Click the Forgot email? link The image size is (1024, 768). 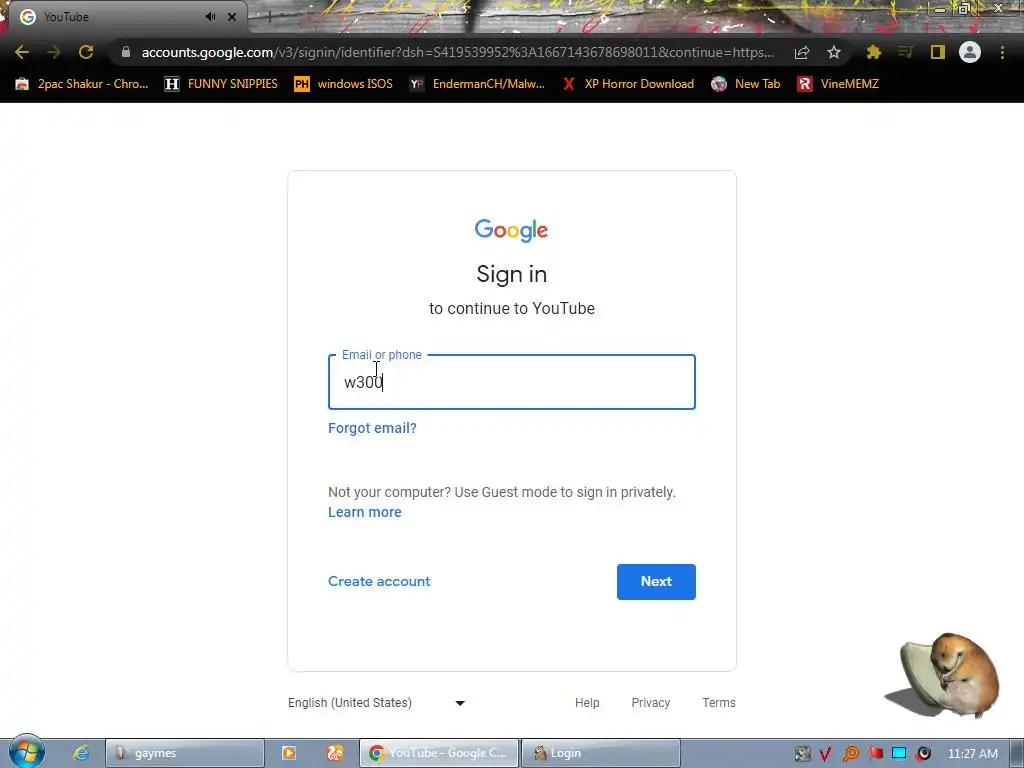click(x=372, y=428)
